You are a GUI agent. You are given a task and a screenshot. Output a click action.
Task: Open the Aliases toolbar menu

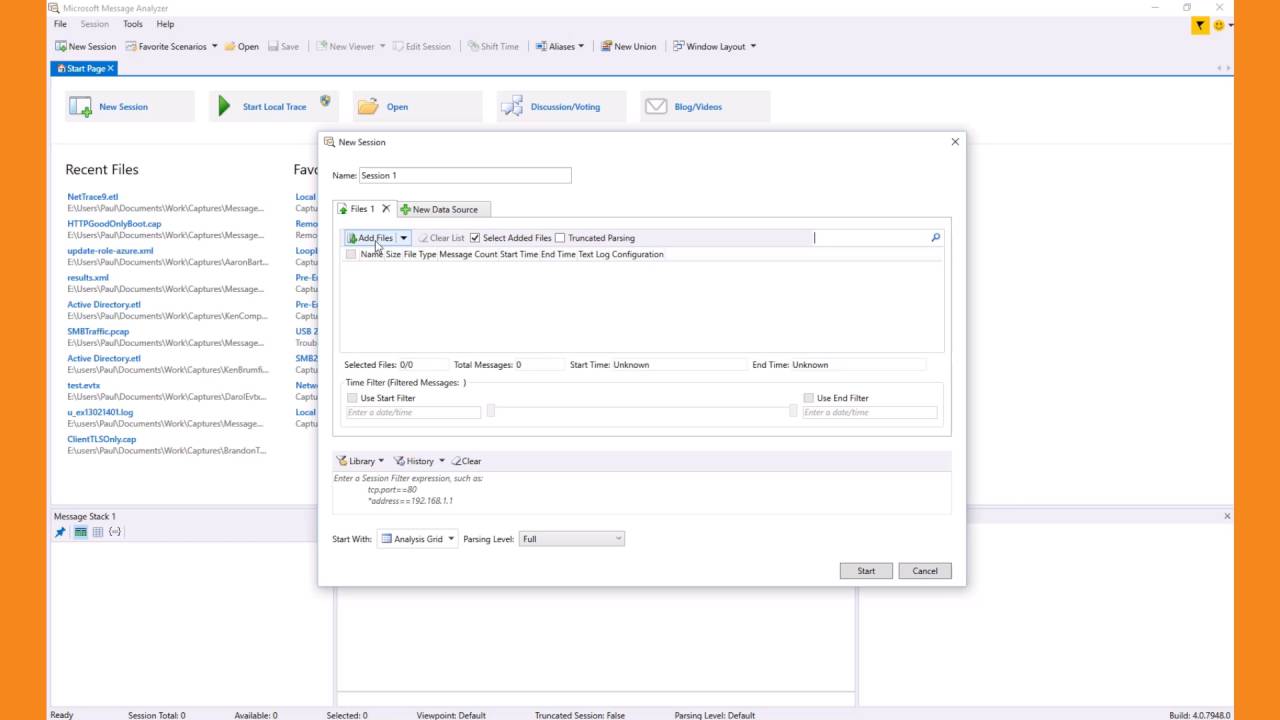560,46
